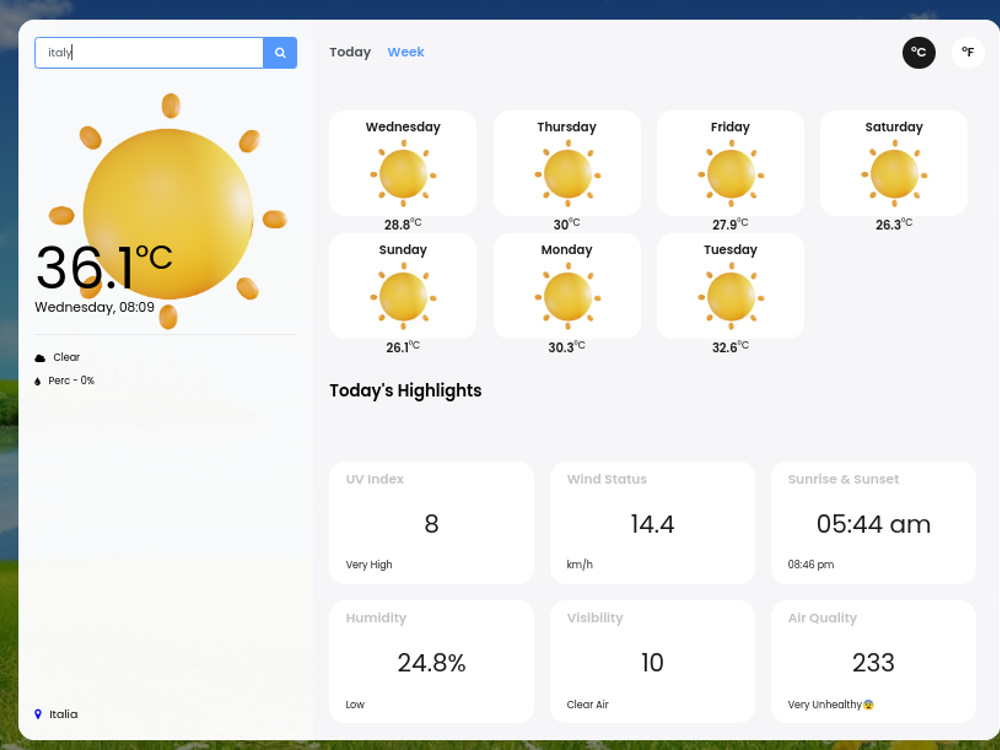Click the Clear Air visibility label
This screenshot has height=750, width=1000.
pos(588,705)
